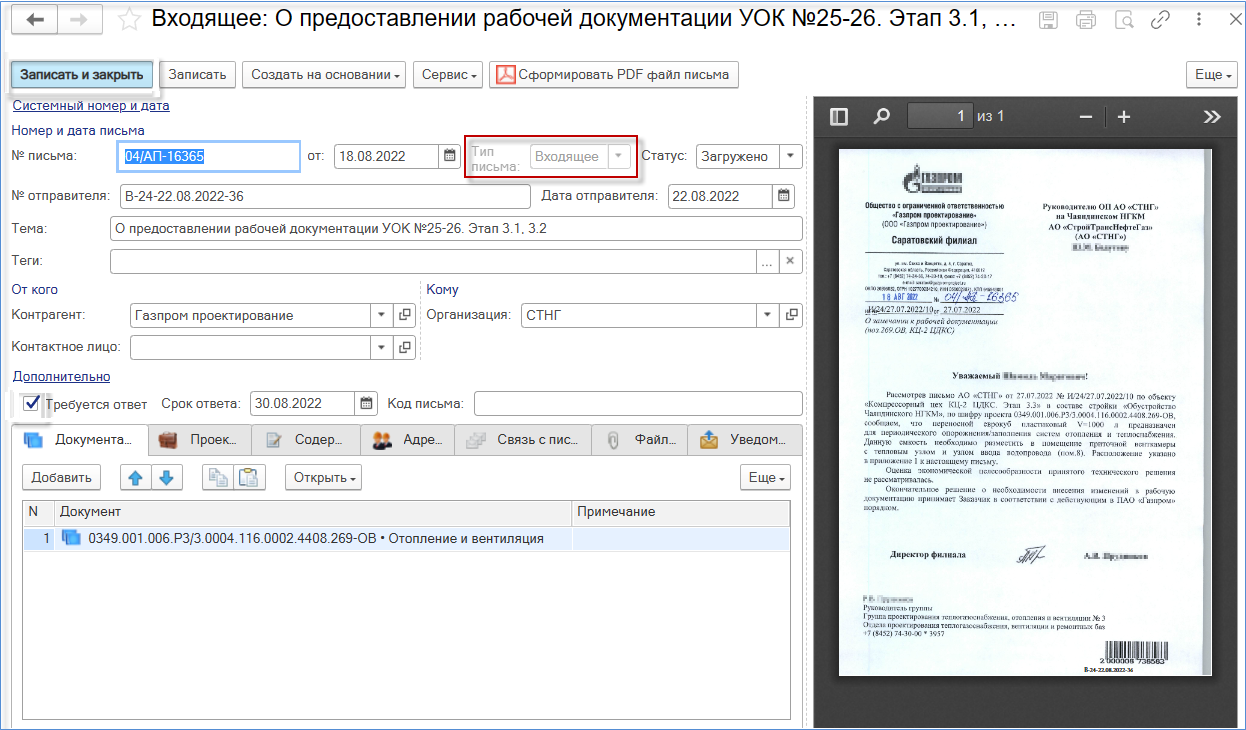The height and width of the screenshot is (730, 1246).
Task: Move the document row down with the blue arrow
Action: (x=166, y=477)
